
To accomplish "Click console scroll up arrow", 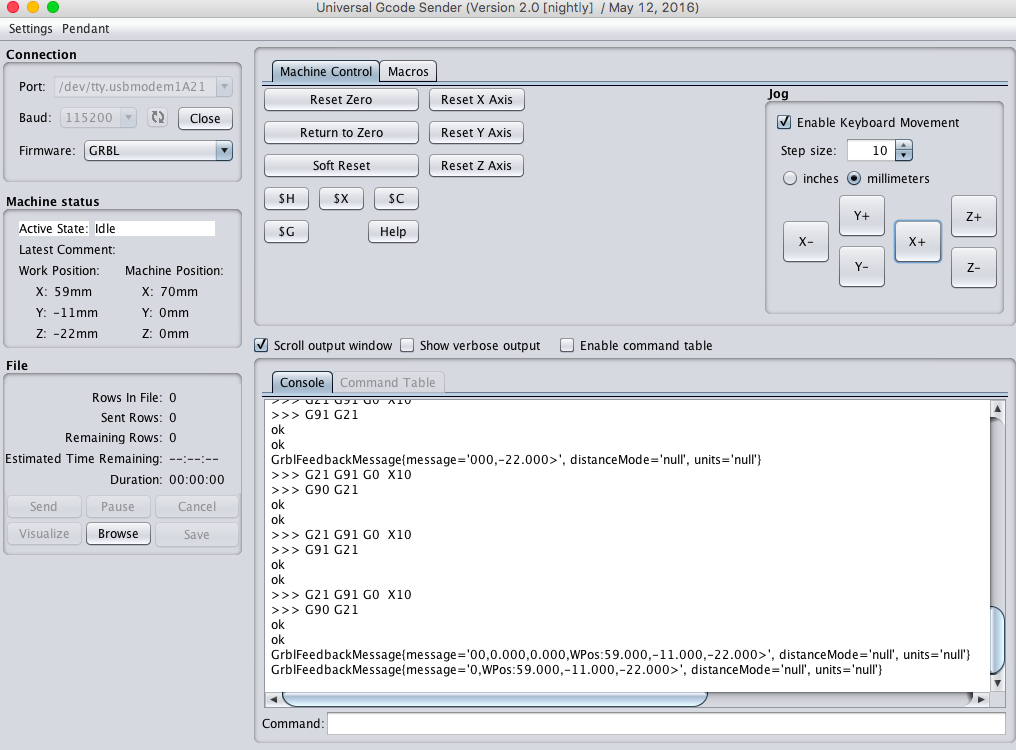I will (x=997, y=408).
